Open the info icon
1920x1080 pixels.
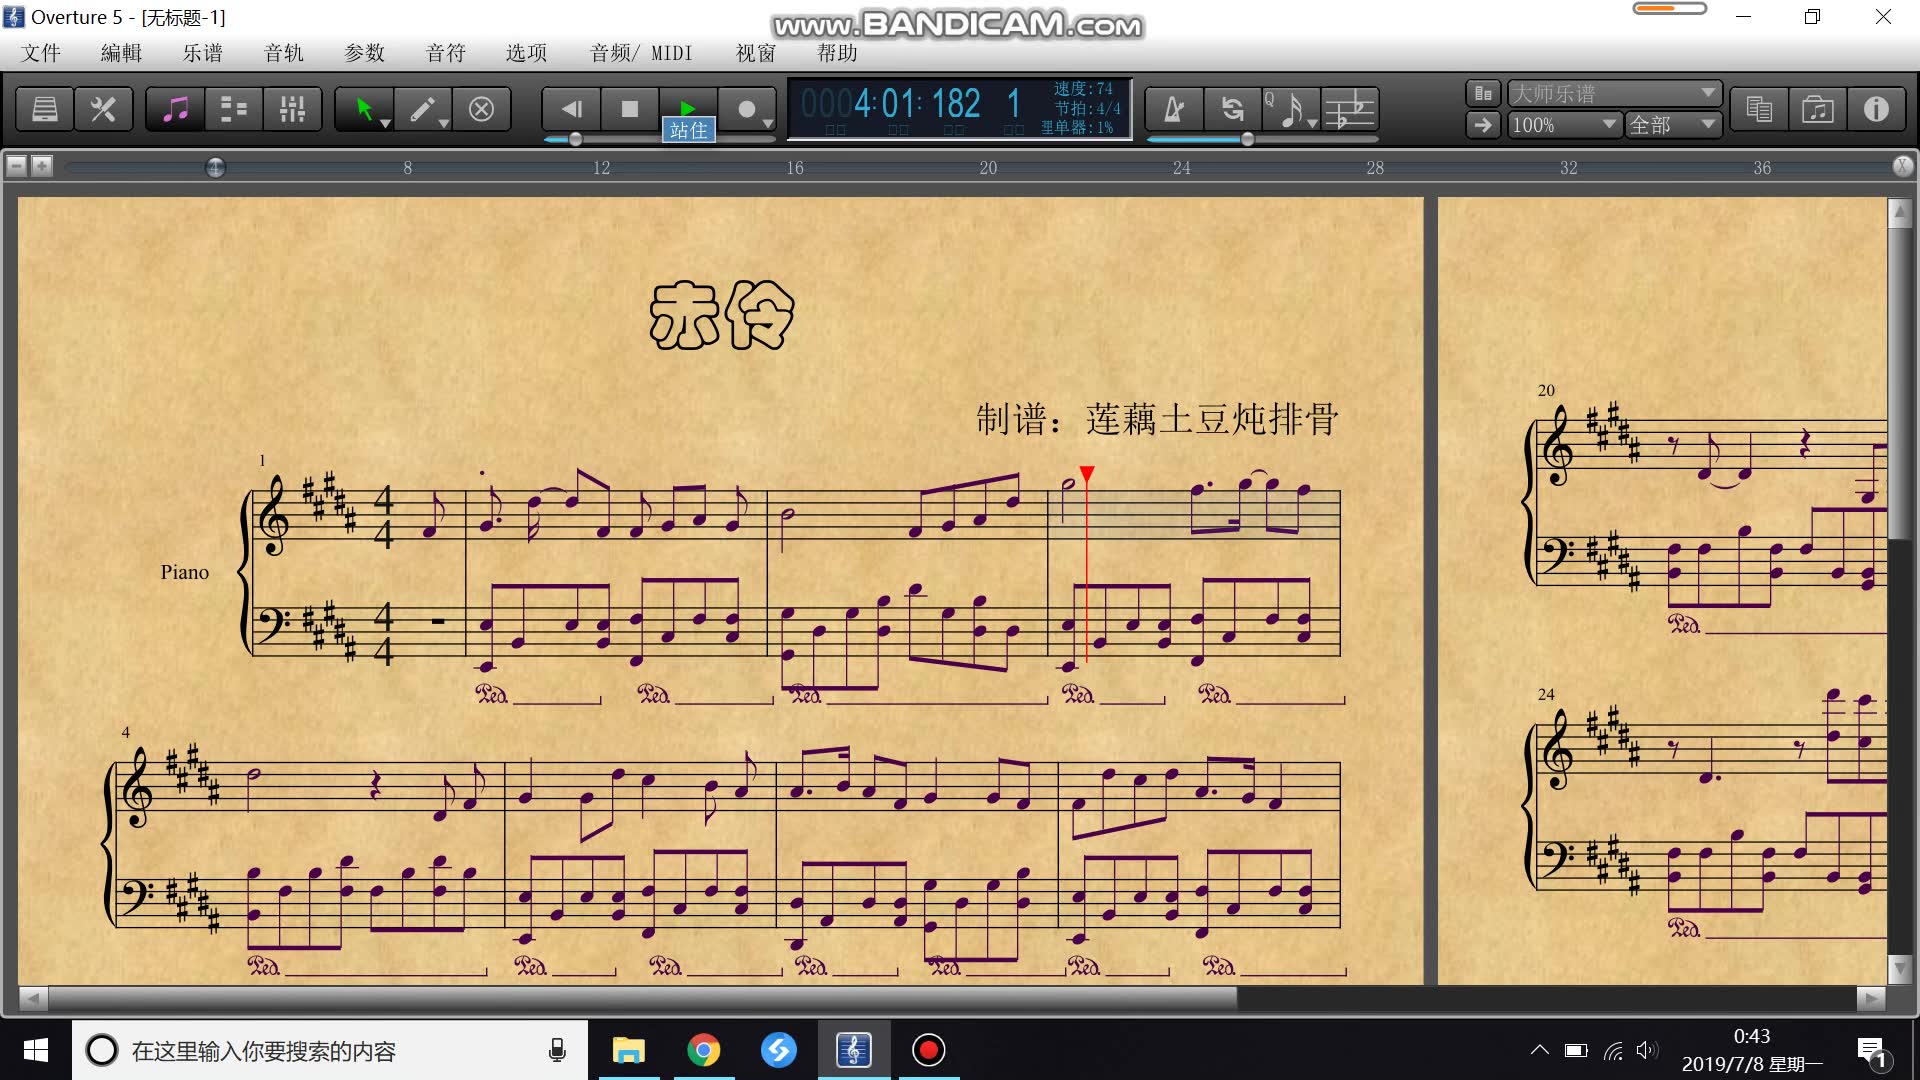[x=1876, y=109]
